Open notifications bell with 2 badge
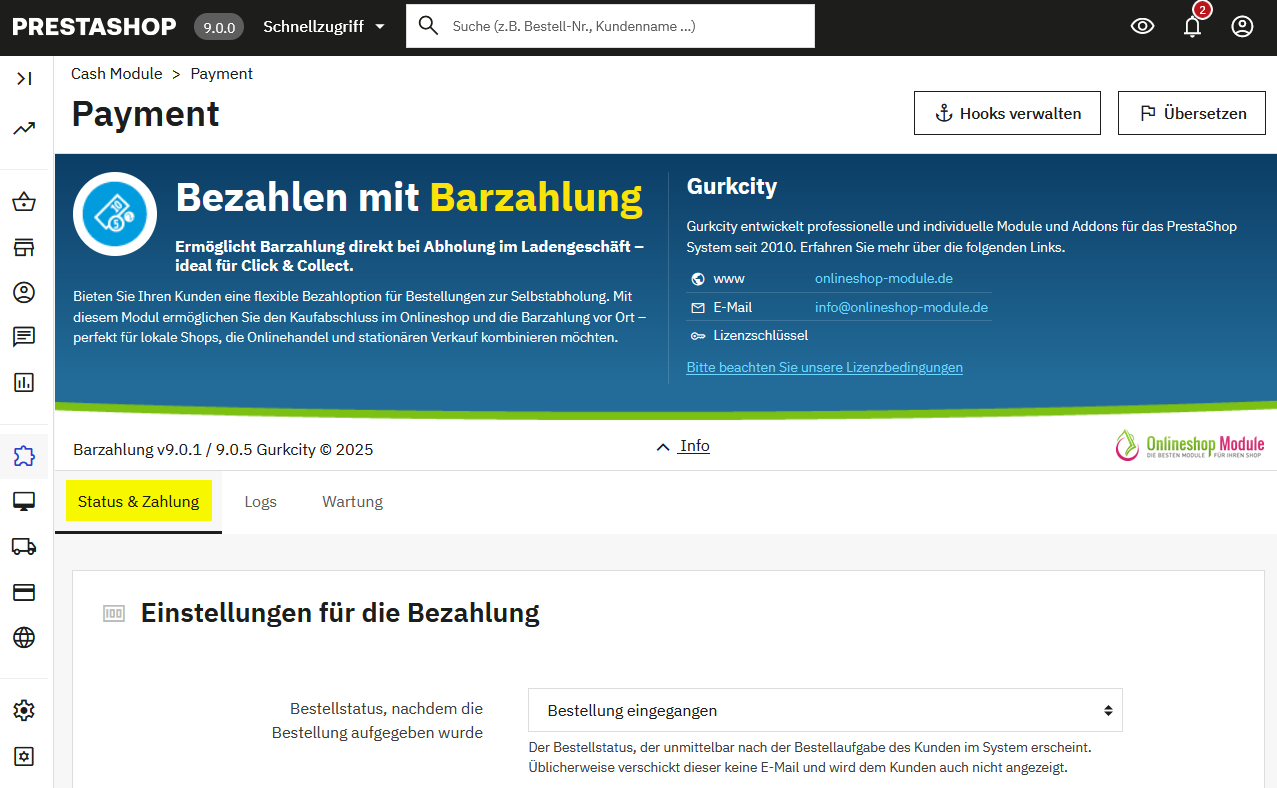Screen dimensions: 1277x788 1193,25
